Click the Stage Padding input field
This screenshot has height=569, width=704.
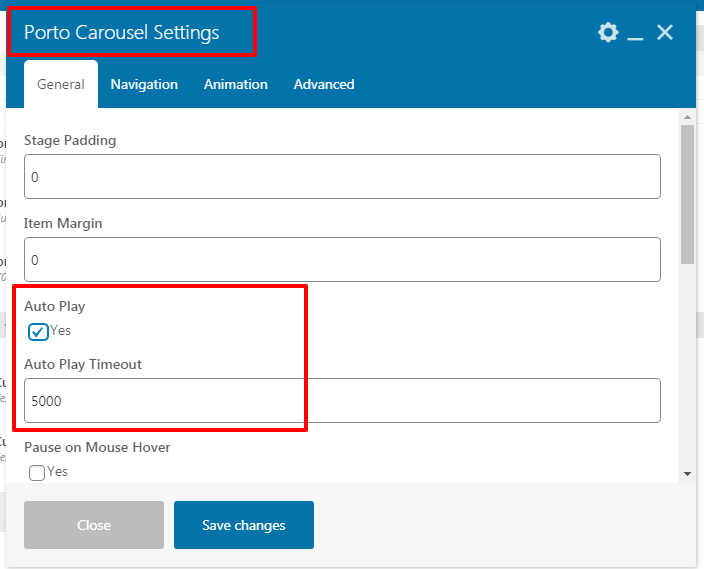coord(342,177)
